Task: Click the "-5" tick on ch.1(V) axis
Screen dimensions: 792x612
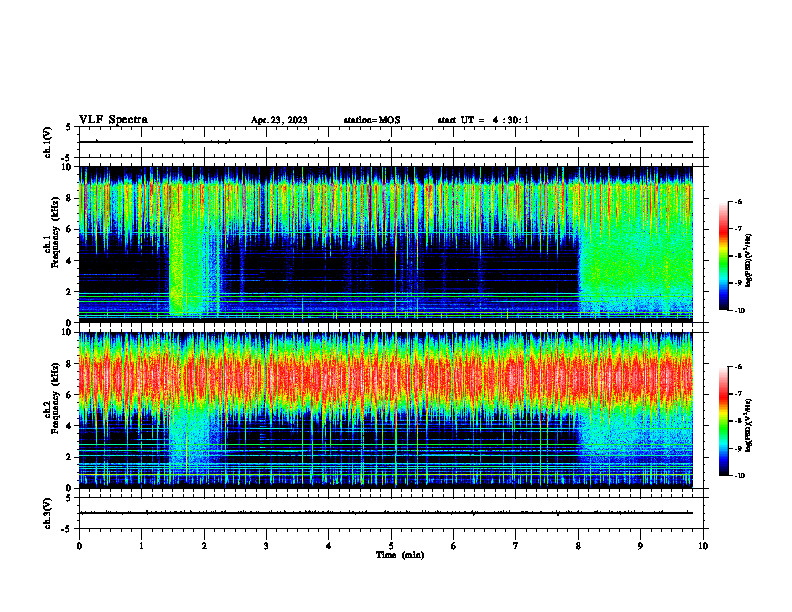Action: point(68,158)
